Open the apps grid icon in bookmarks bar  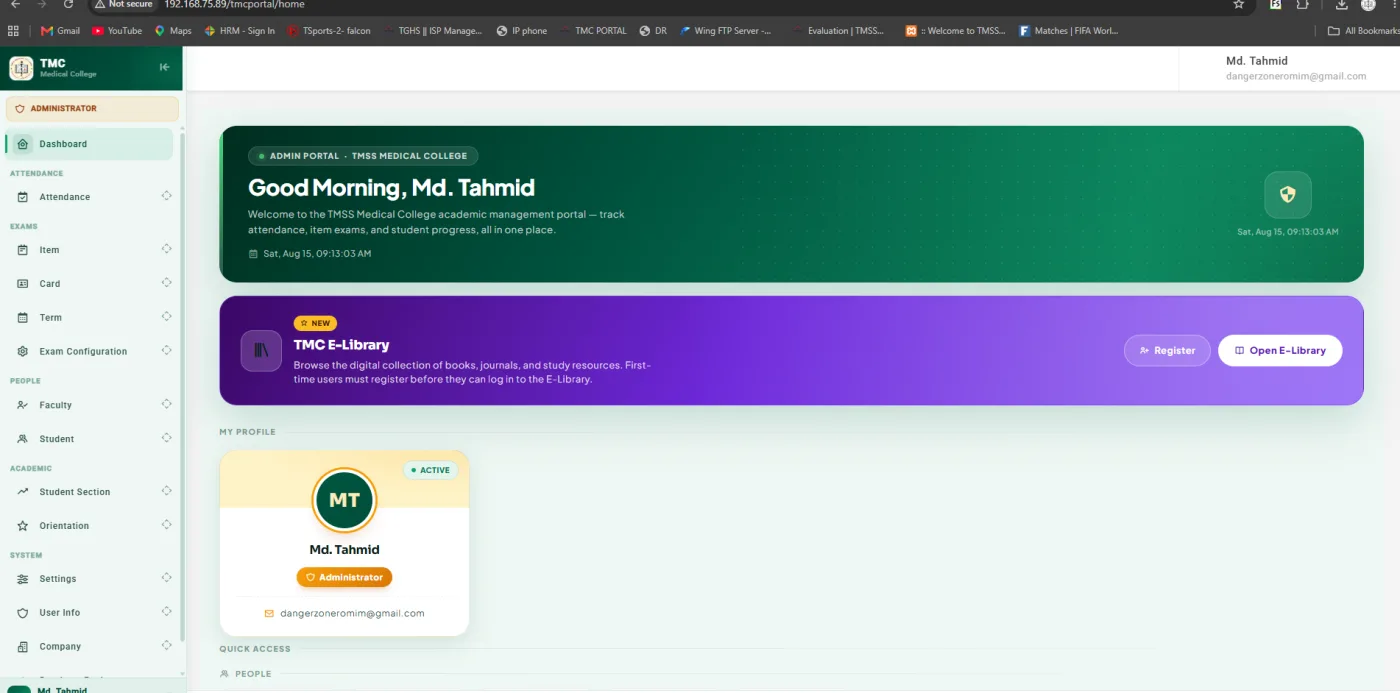pos(14,31)
